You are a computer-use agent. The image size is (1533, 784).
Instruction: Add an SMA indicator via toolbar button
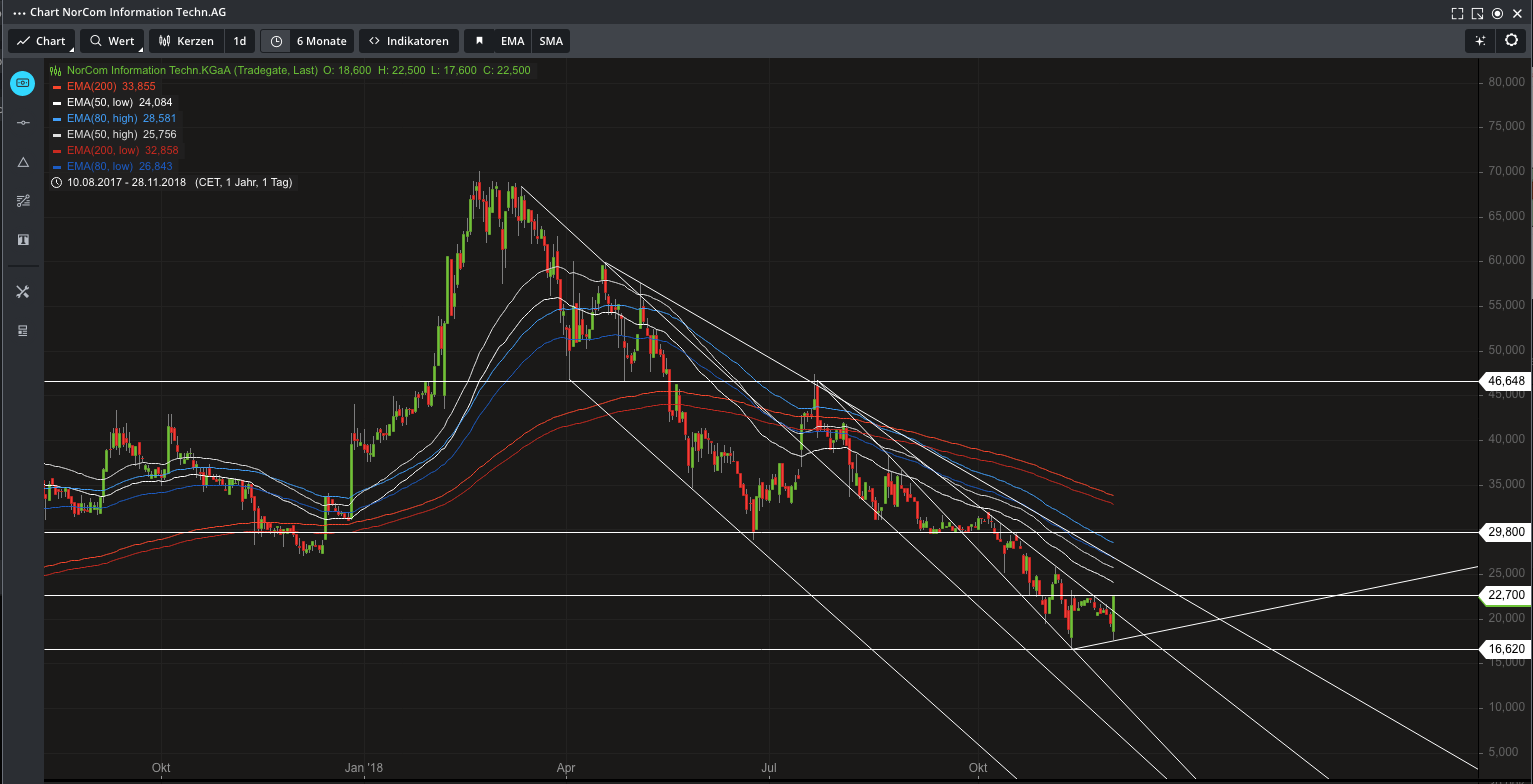[551, 41]
